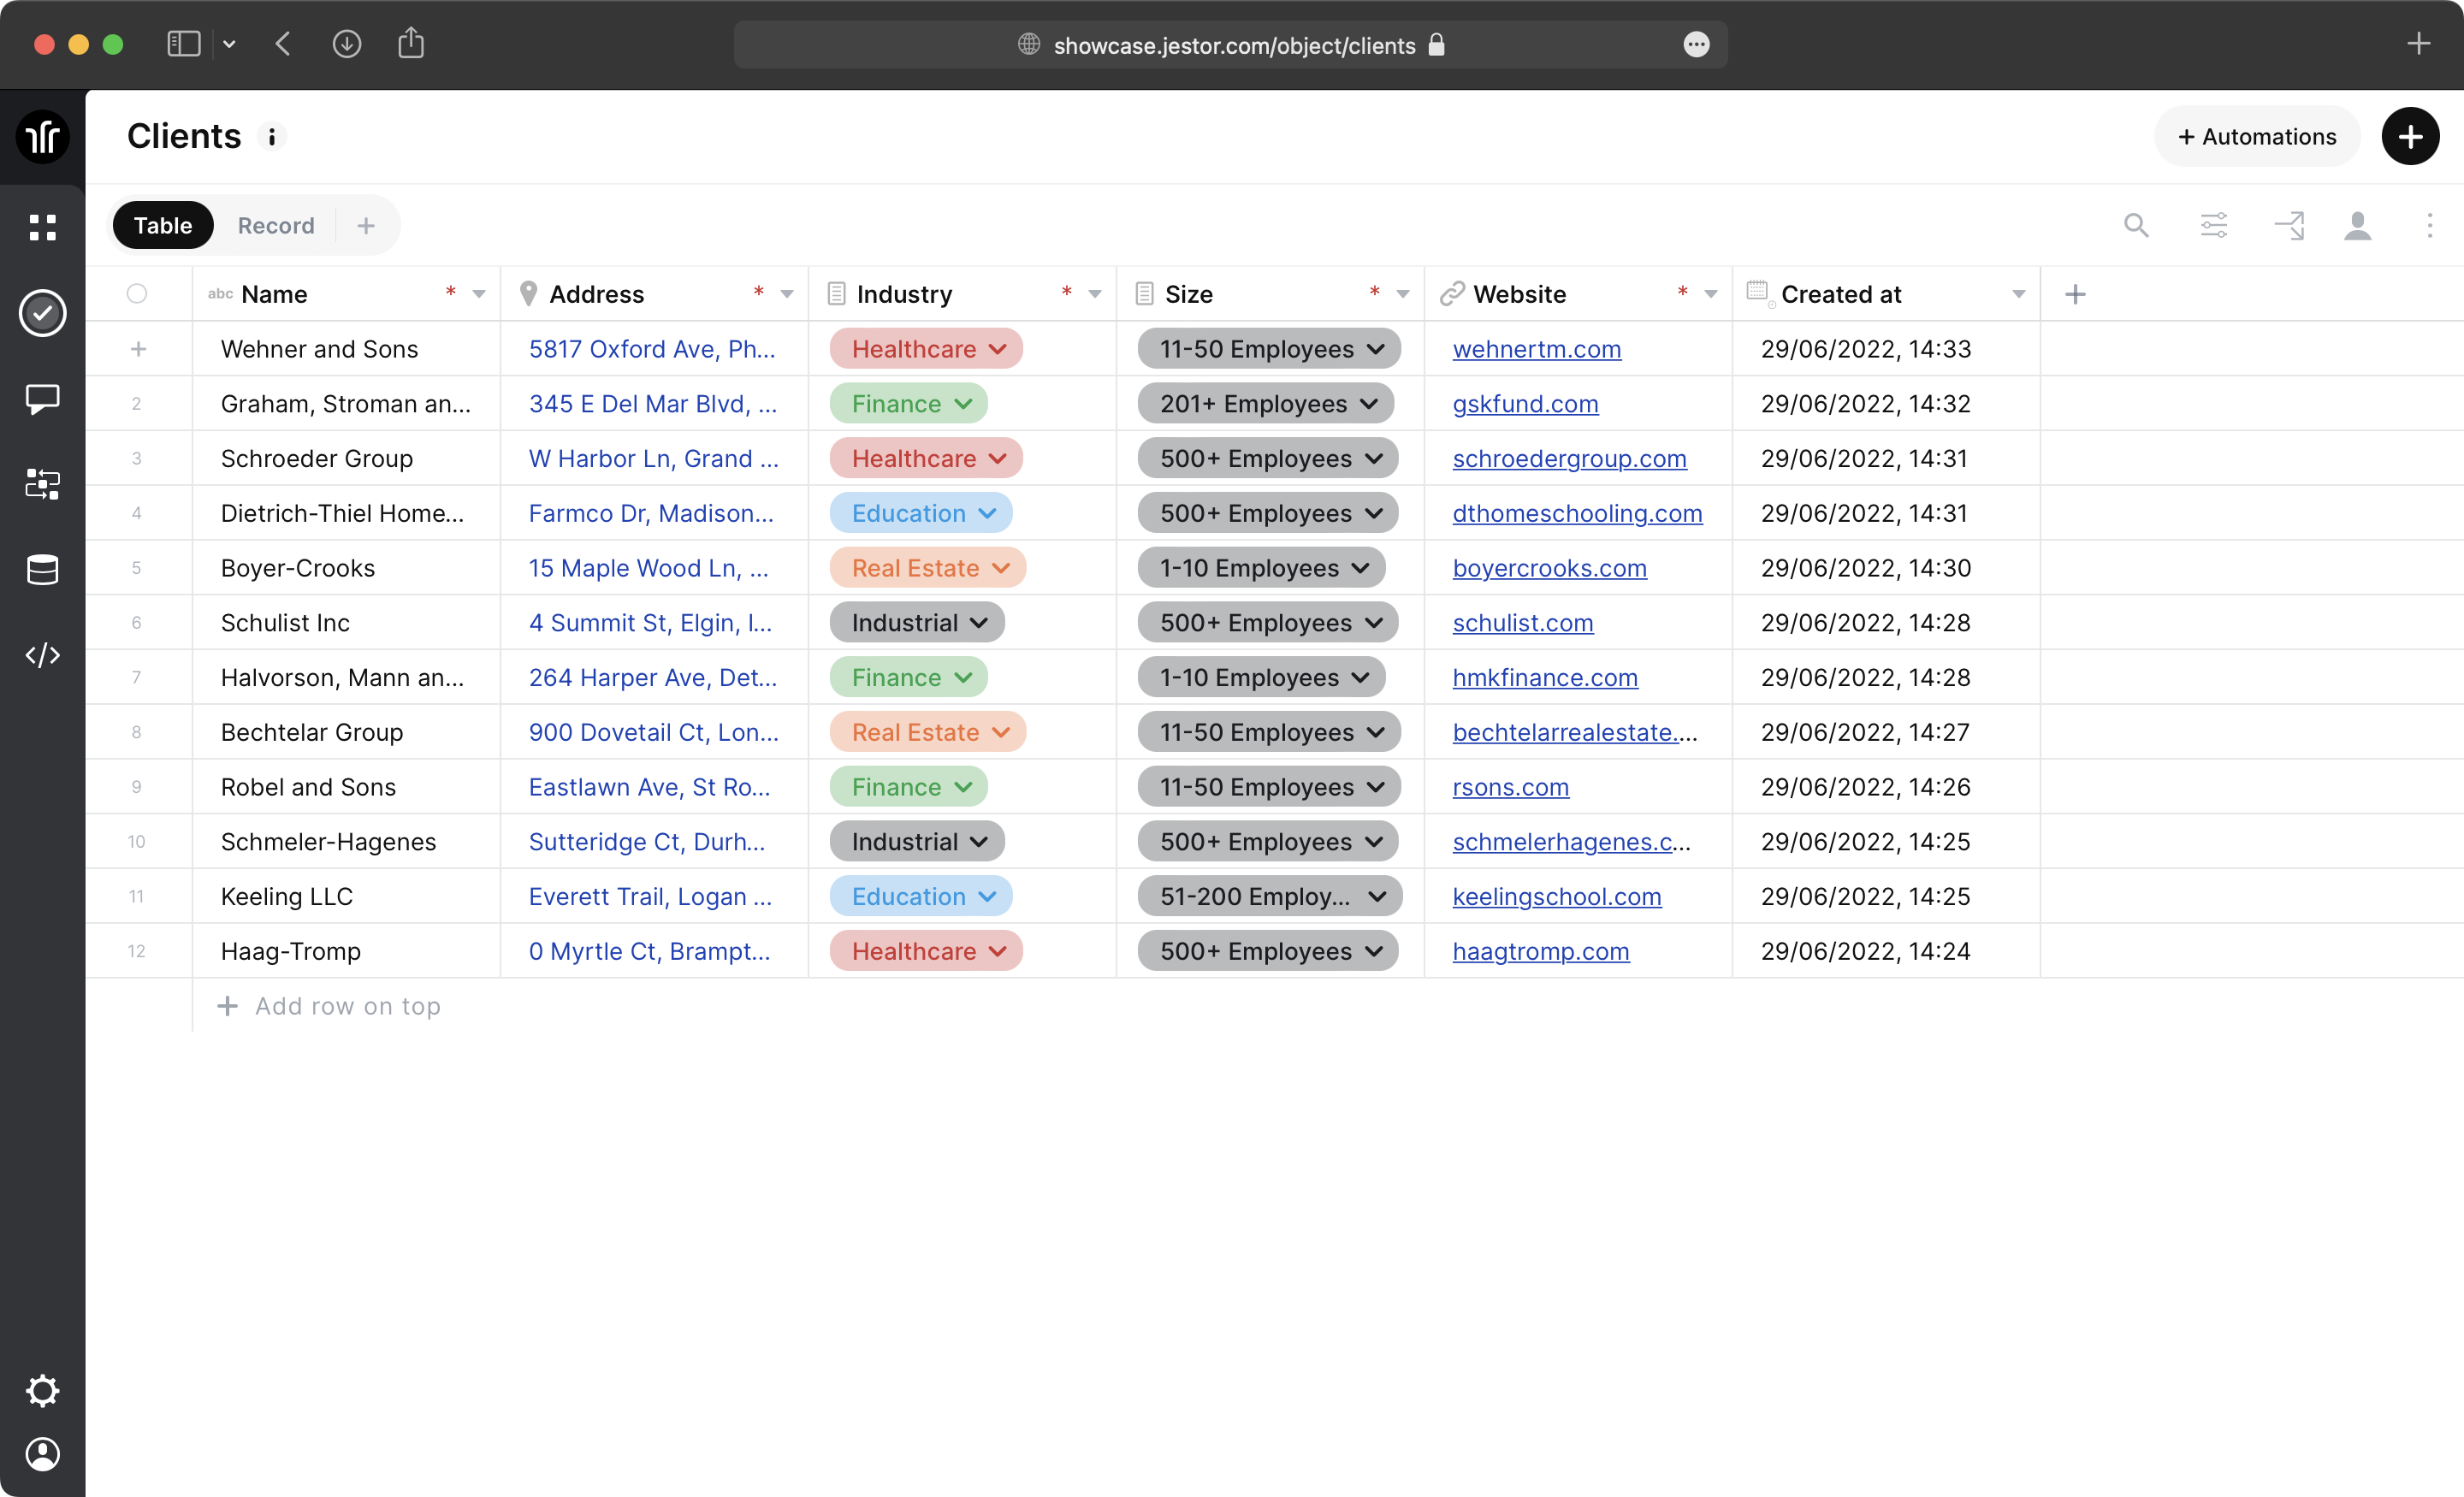Open the database icon in sidebar
Viewport: 2464px width, 1497px height.
[42, 570]
